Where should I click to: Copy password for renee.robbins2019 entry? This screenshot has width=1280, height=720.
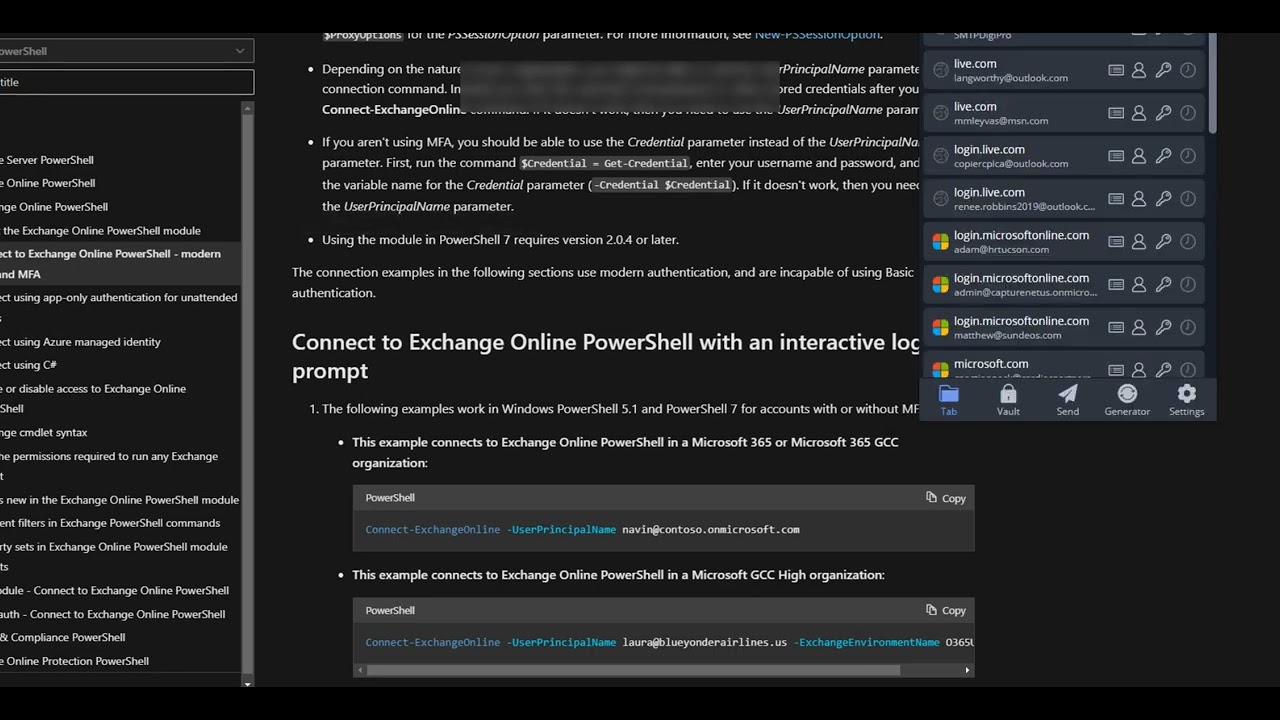point(1163,199)
